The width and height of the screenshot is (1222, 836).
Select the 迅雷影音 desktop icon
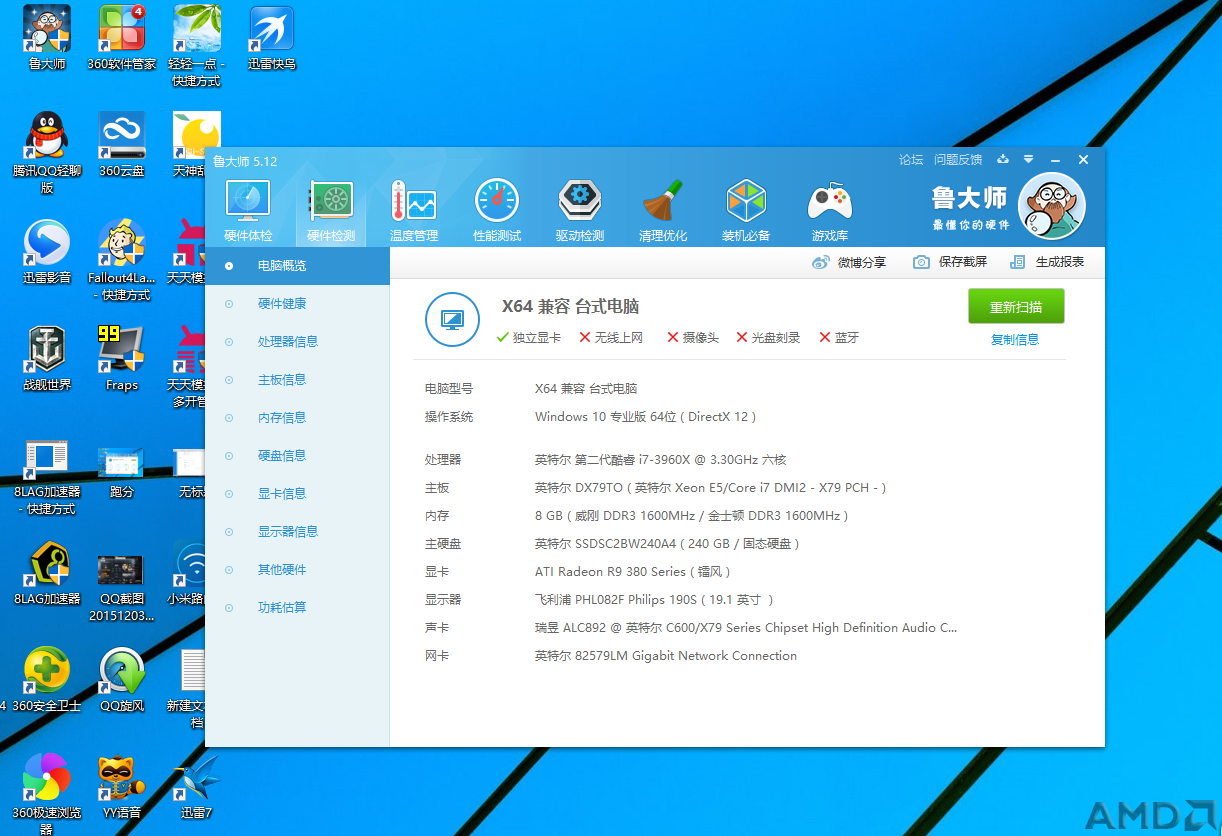[x=47, y=252]
